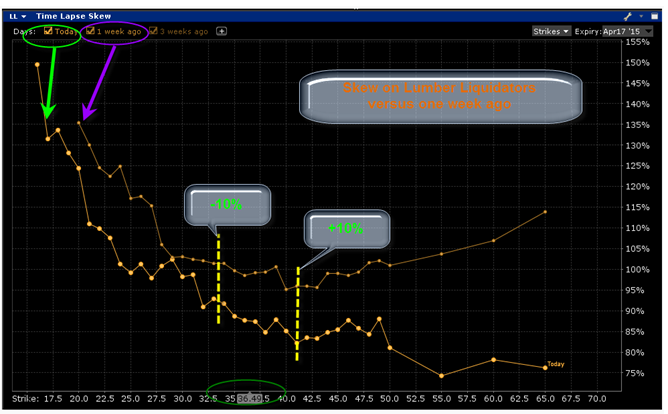The width and height of the screenshot is (668, 414).
Task: Click the 30.0 strike axis label
Action: [x=182, y=399]
